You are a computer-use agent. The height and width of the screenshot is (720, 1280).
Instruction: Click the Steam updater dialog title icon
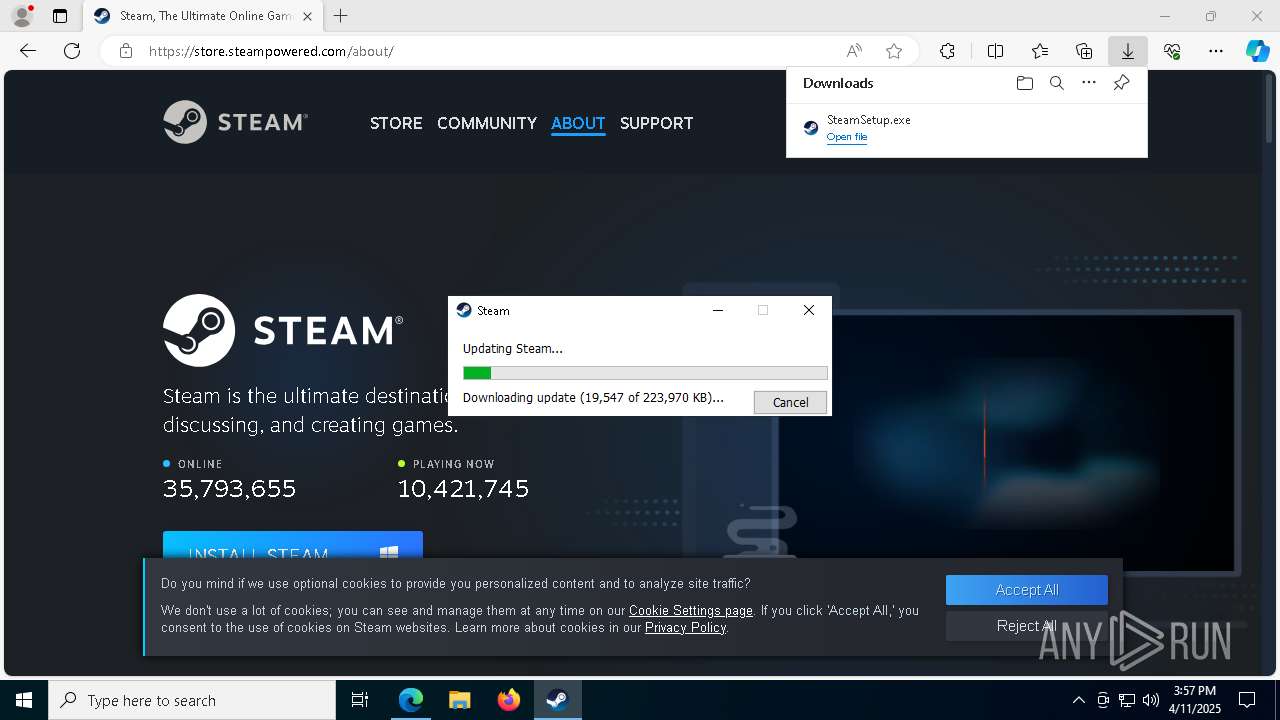pos(464,310)
